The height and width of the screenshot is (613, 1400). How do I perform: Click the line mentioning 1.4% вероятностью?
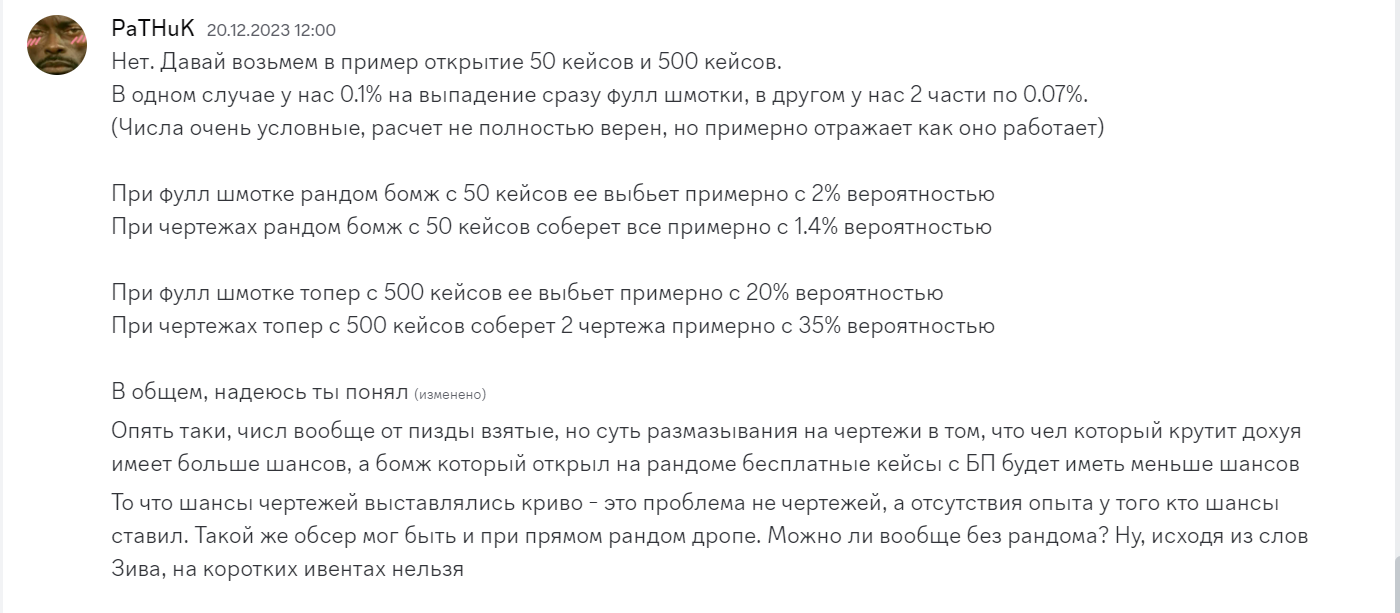point(551,227)
